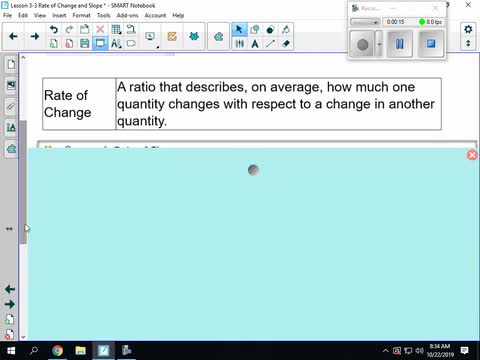The width and height of the screenshot is (480, 360).
Task: Click the orange response checkmark icon
Action: coord(172,36)
